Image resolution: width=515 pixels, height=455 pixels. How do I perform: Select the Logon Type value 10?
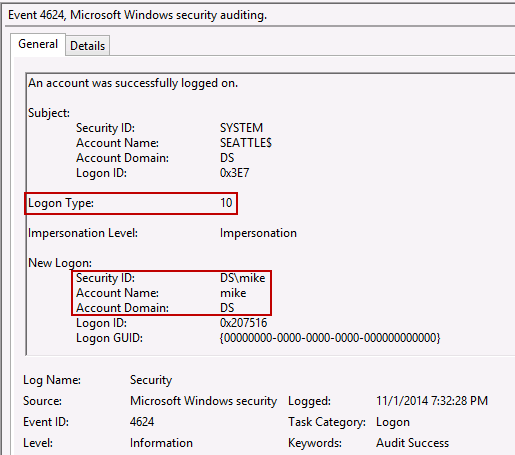(226, 203)
